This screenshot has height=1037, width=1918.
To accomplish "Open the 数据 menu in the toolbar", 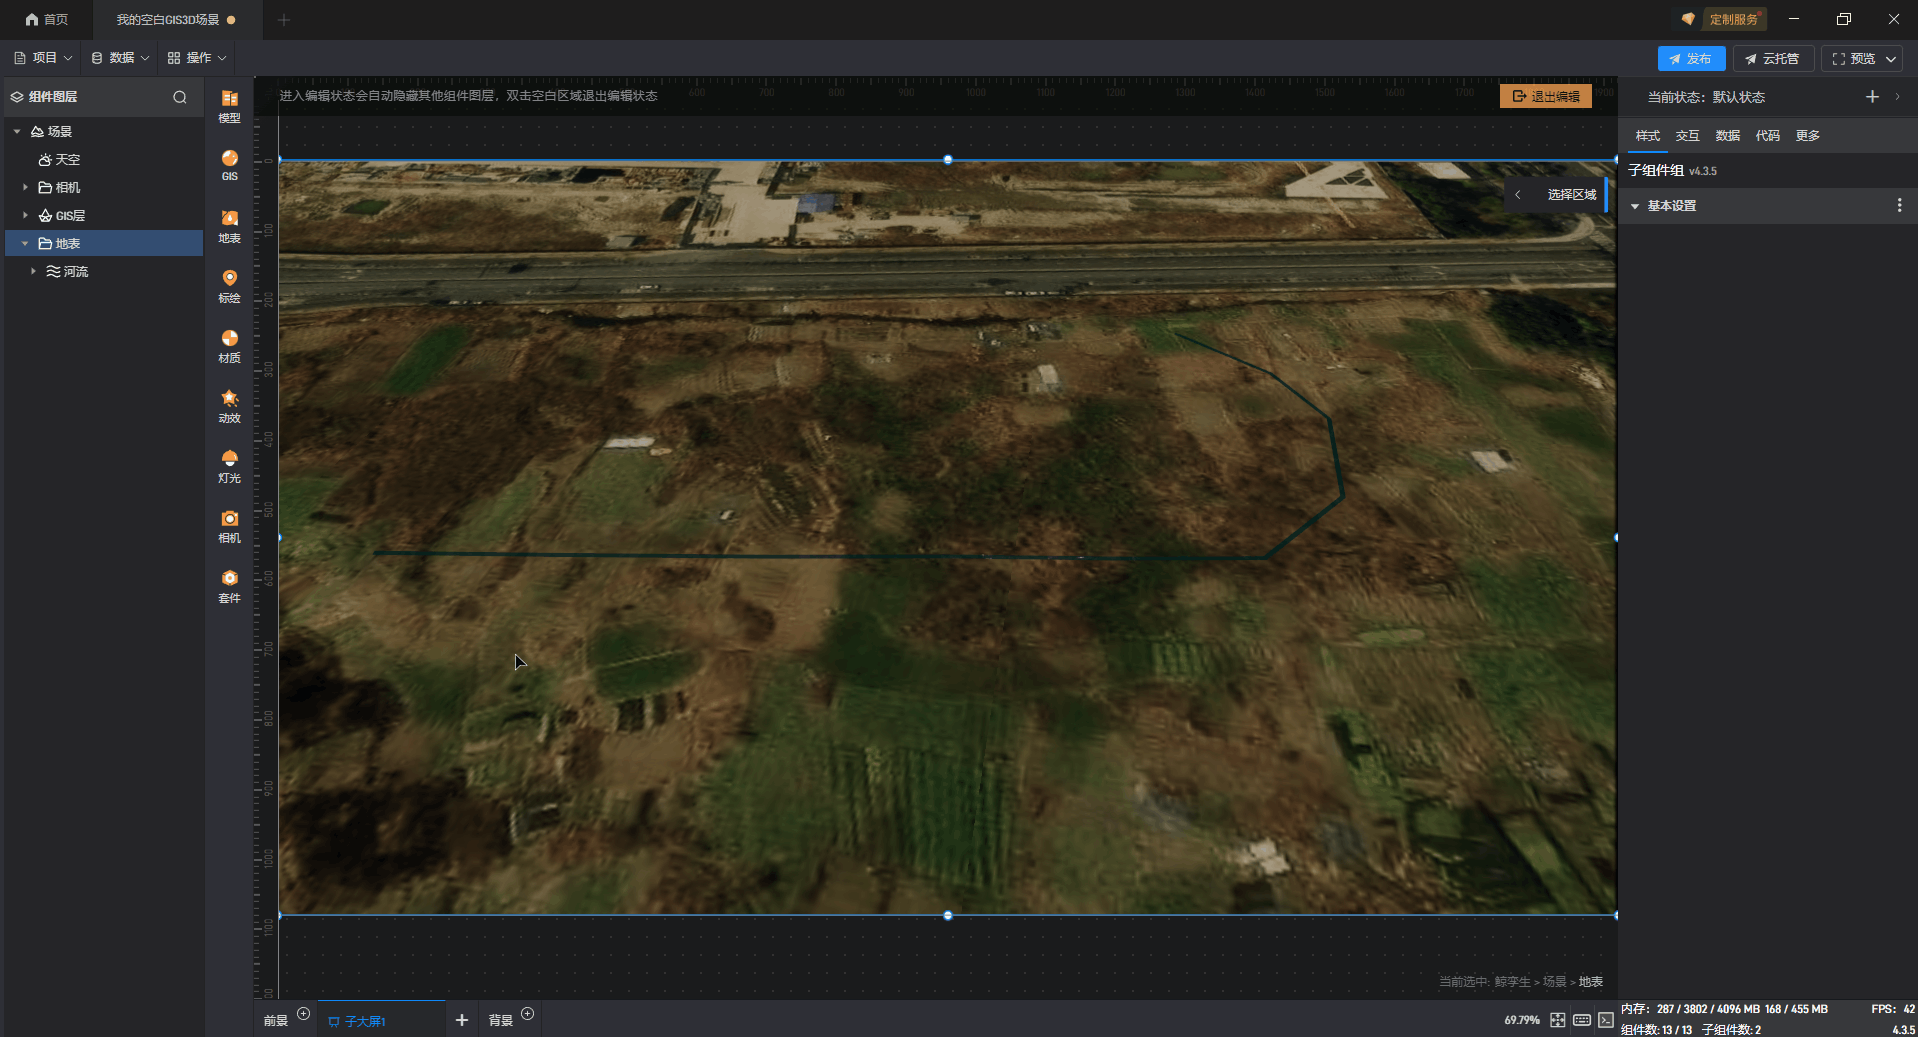I will point(120,58).
